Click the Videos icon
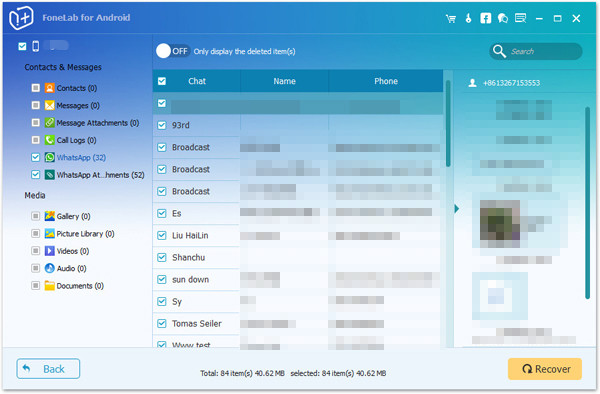 [x=50, y=251]
